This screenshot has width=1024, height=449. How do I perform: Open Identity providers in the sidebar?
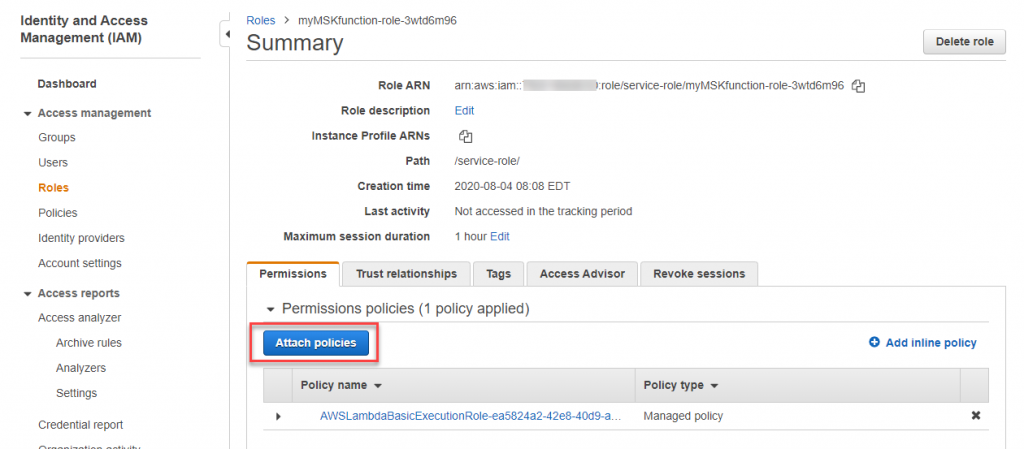[x=81, y=238]
